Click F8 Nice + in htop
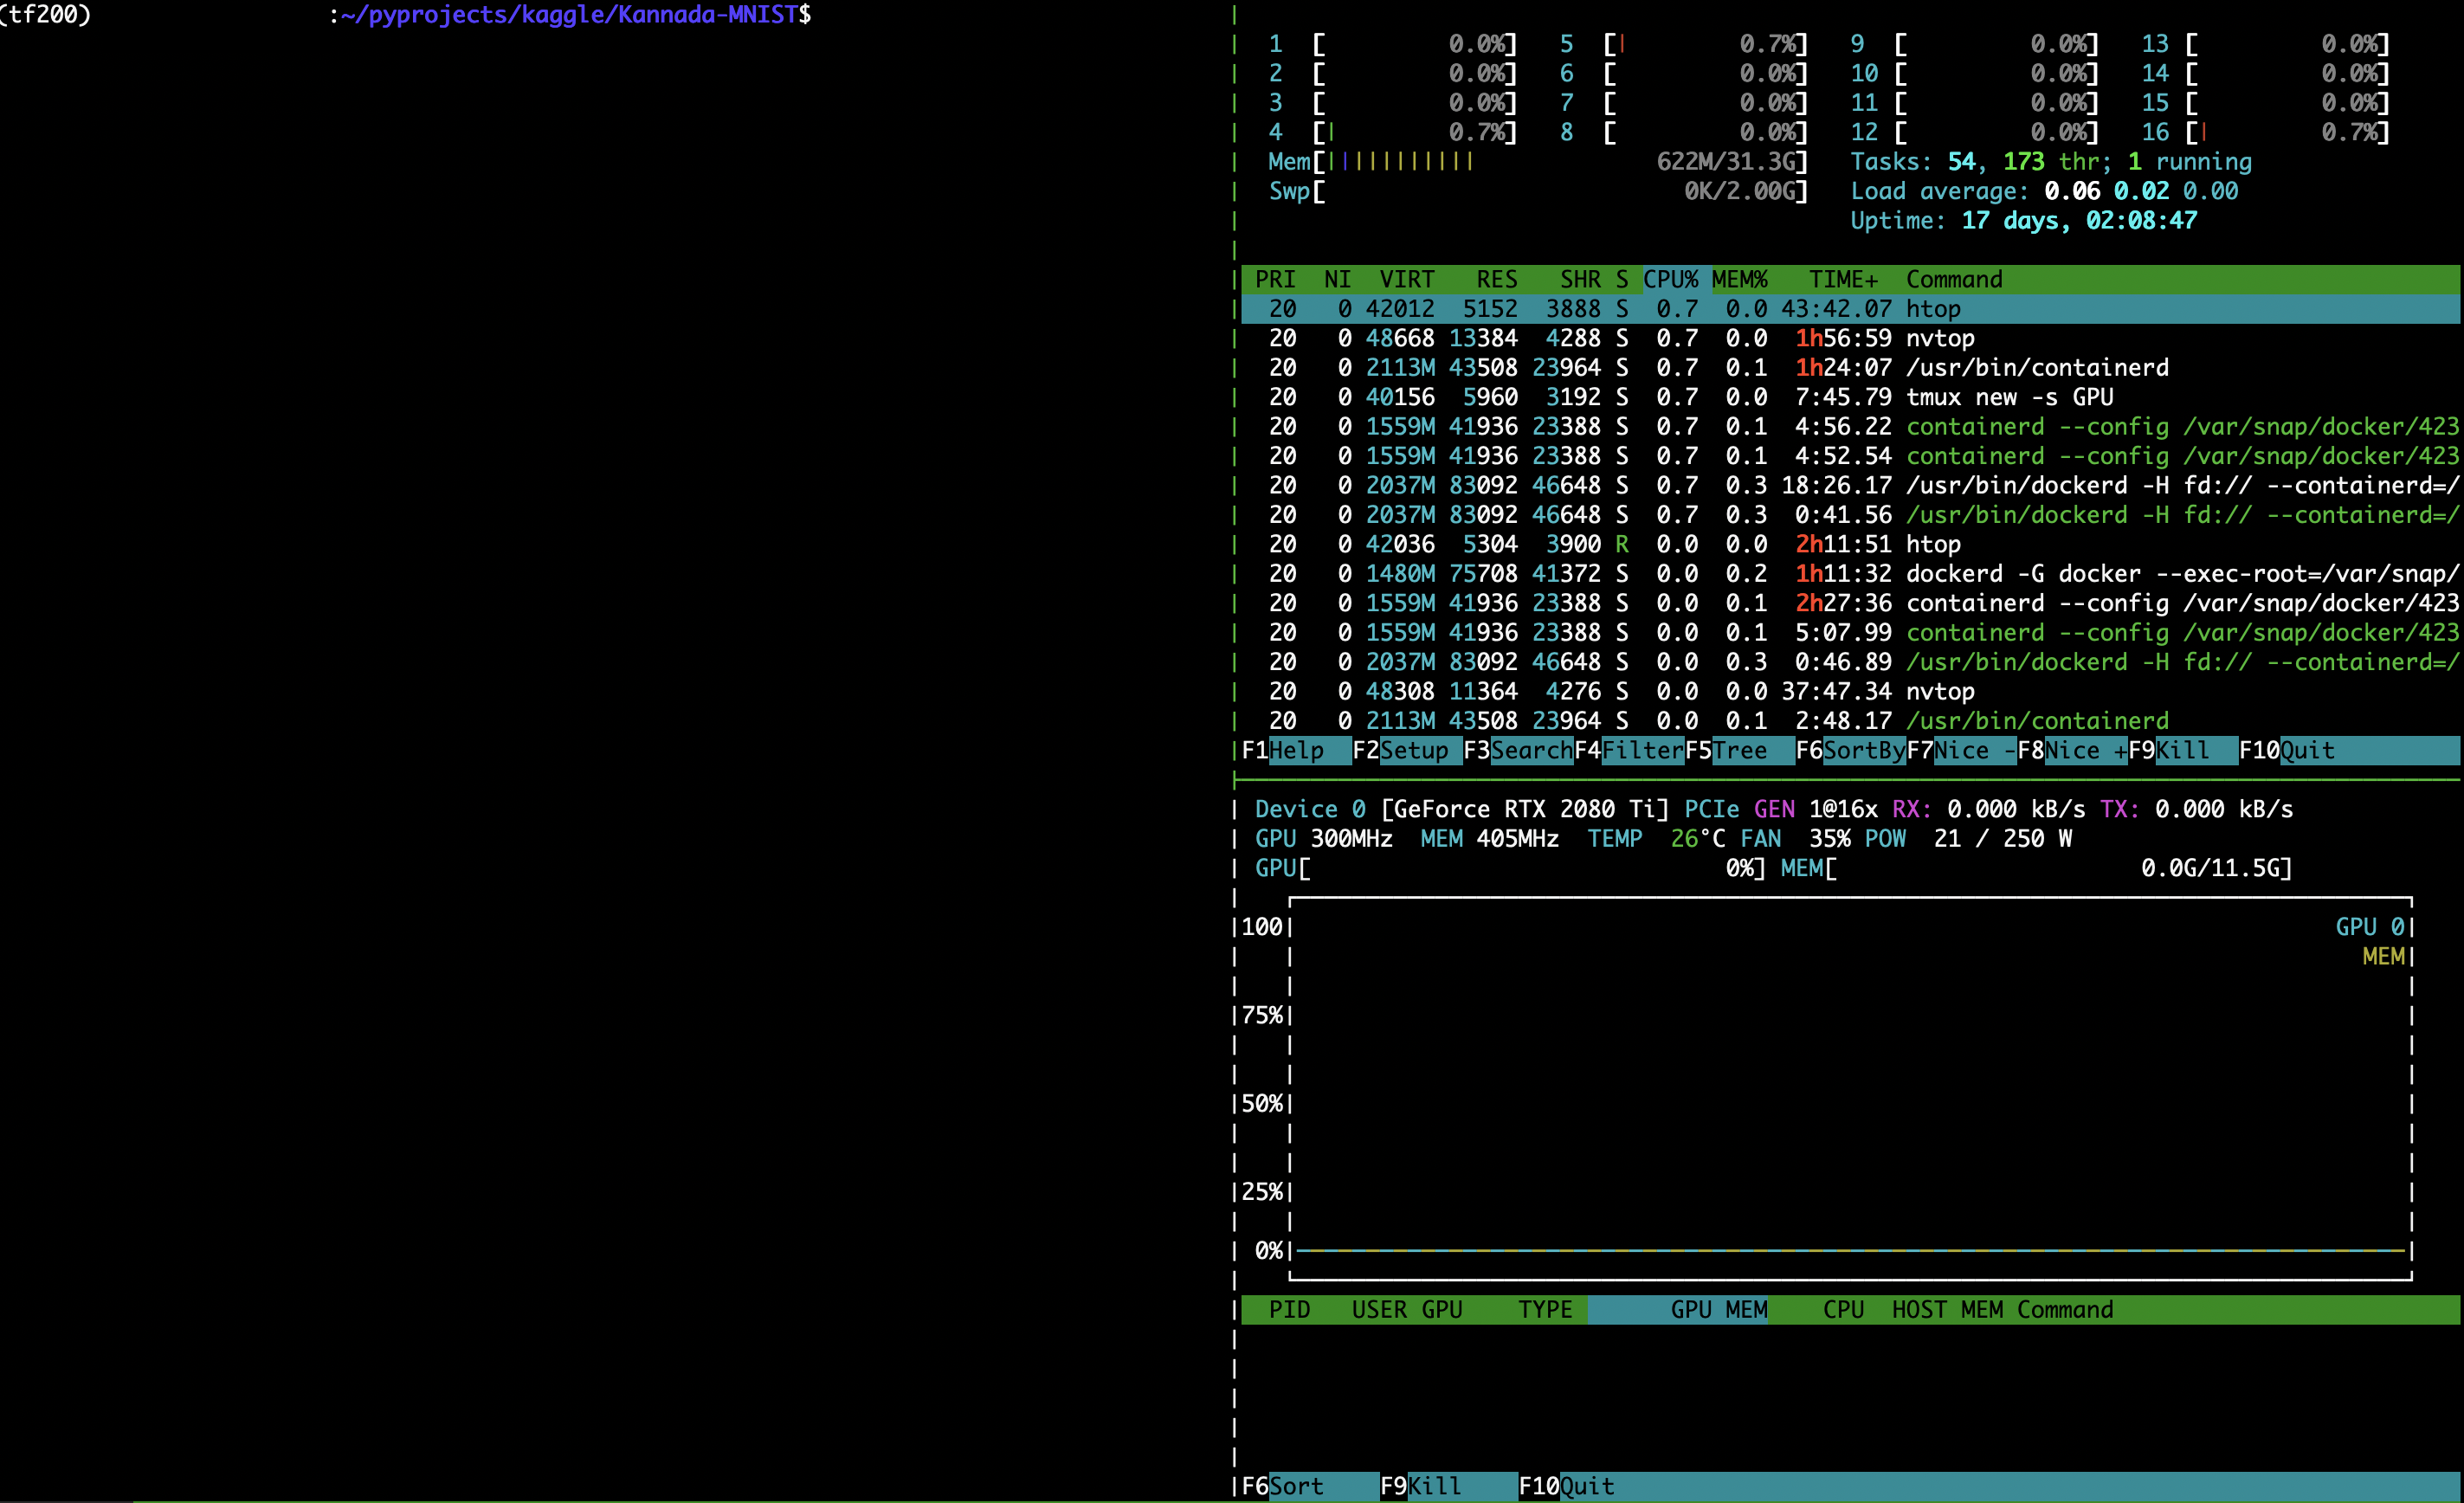This screenshot has width=2464, height=1503. pos(2072,751)
